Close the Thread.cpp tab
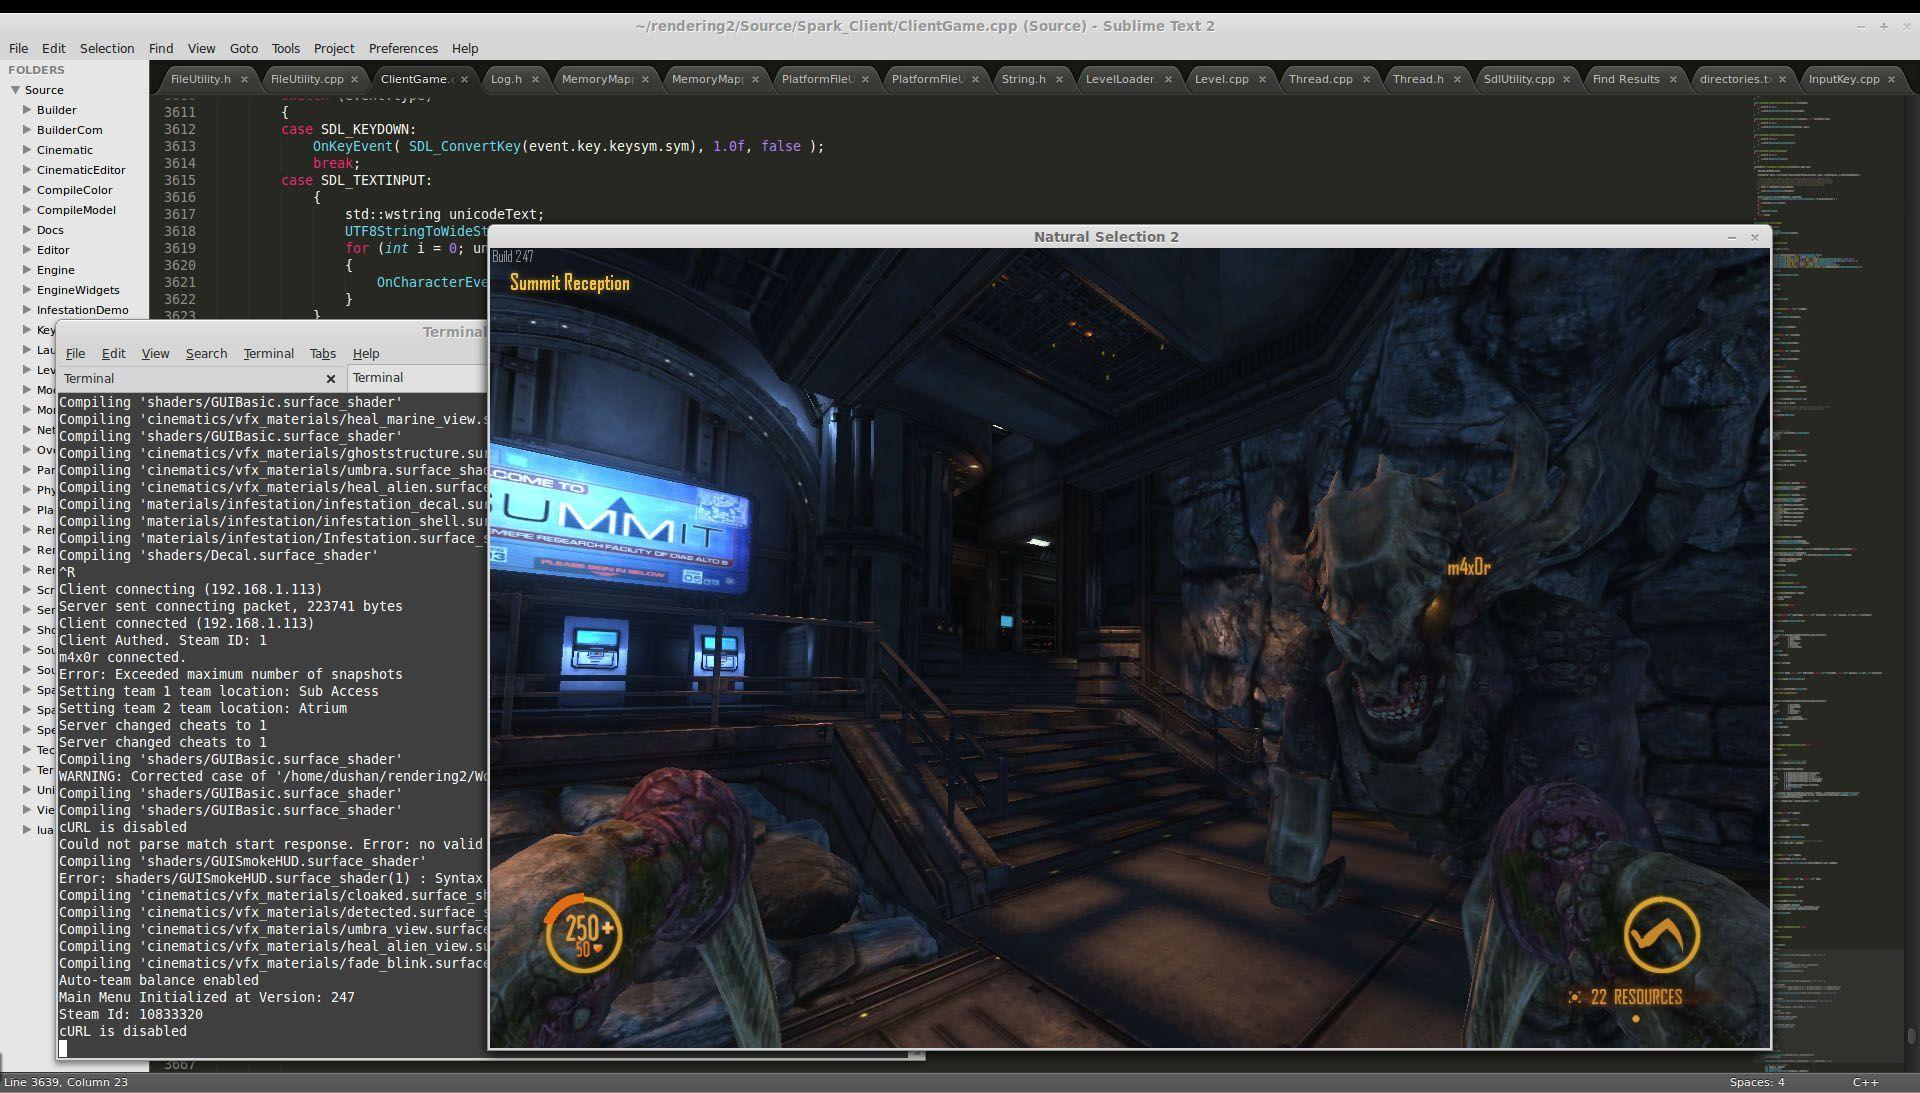 (x=1366, y=79)
